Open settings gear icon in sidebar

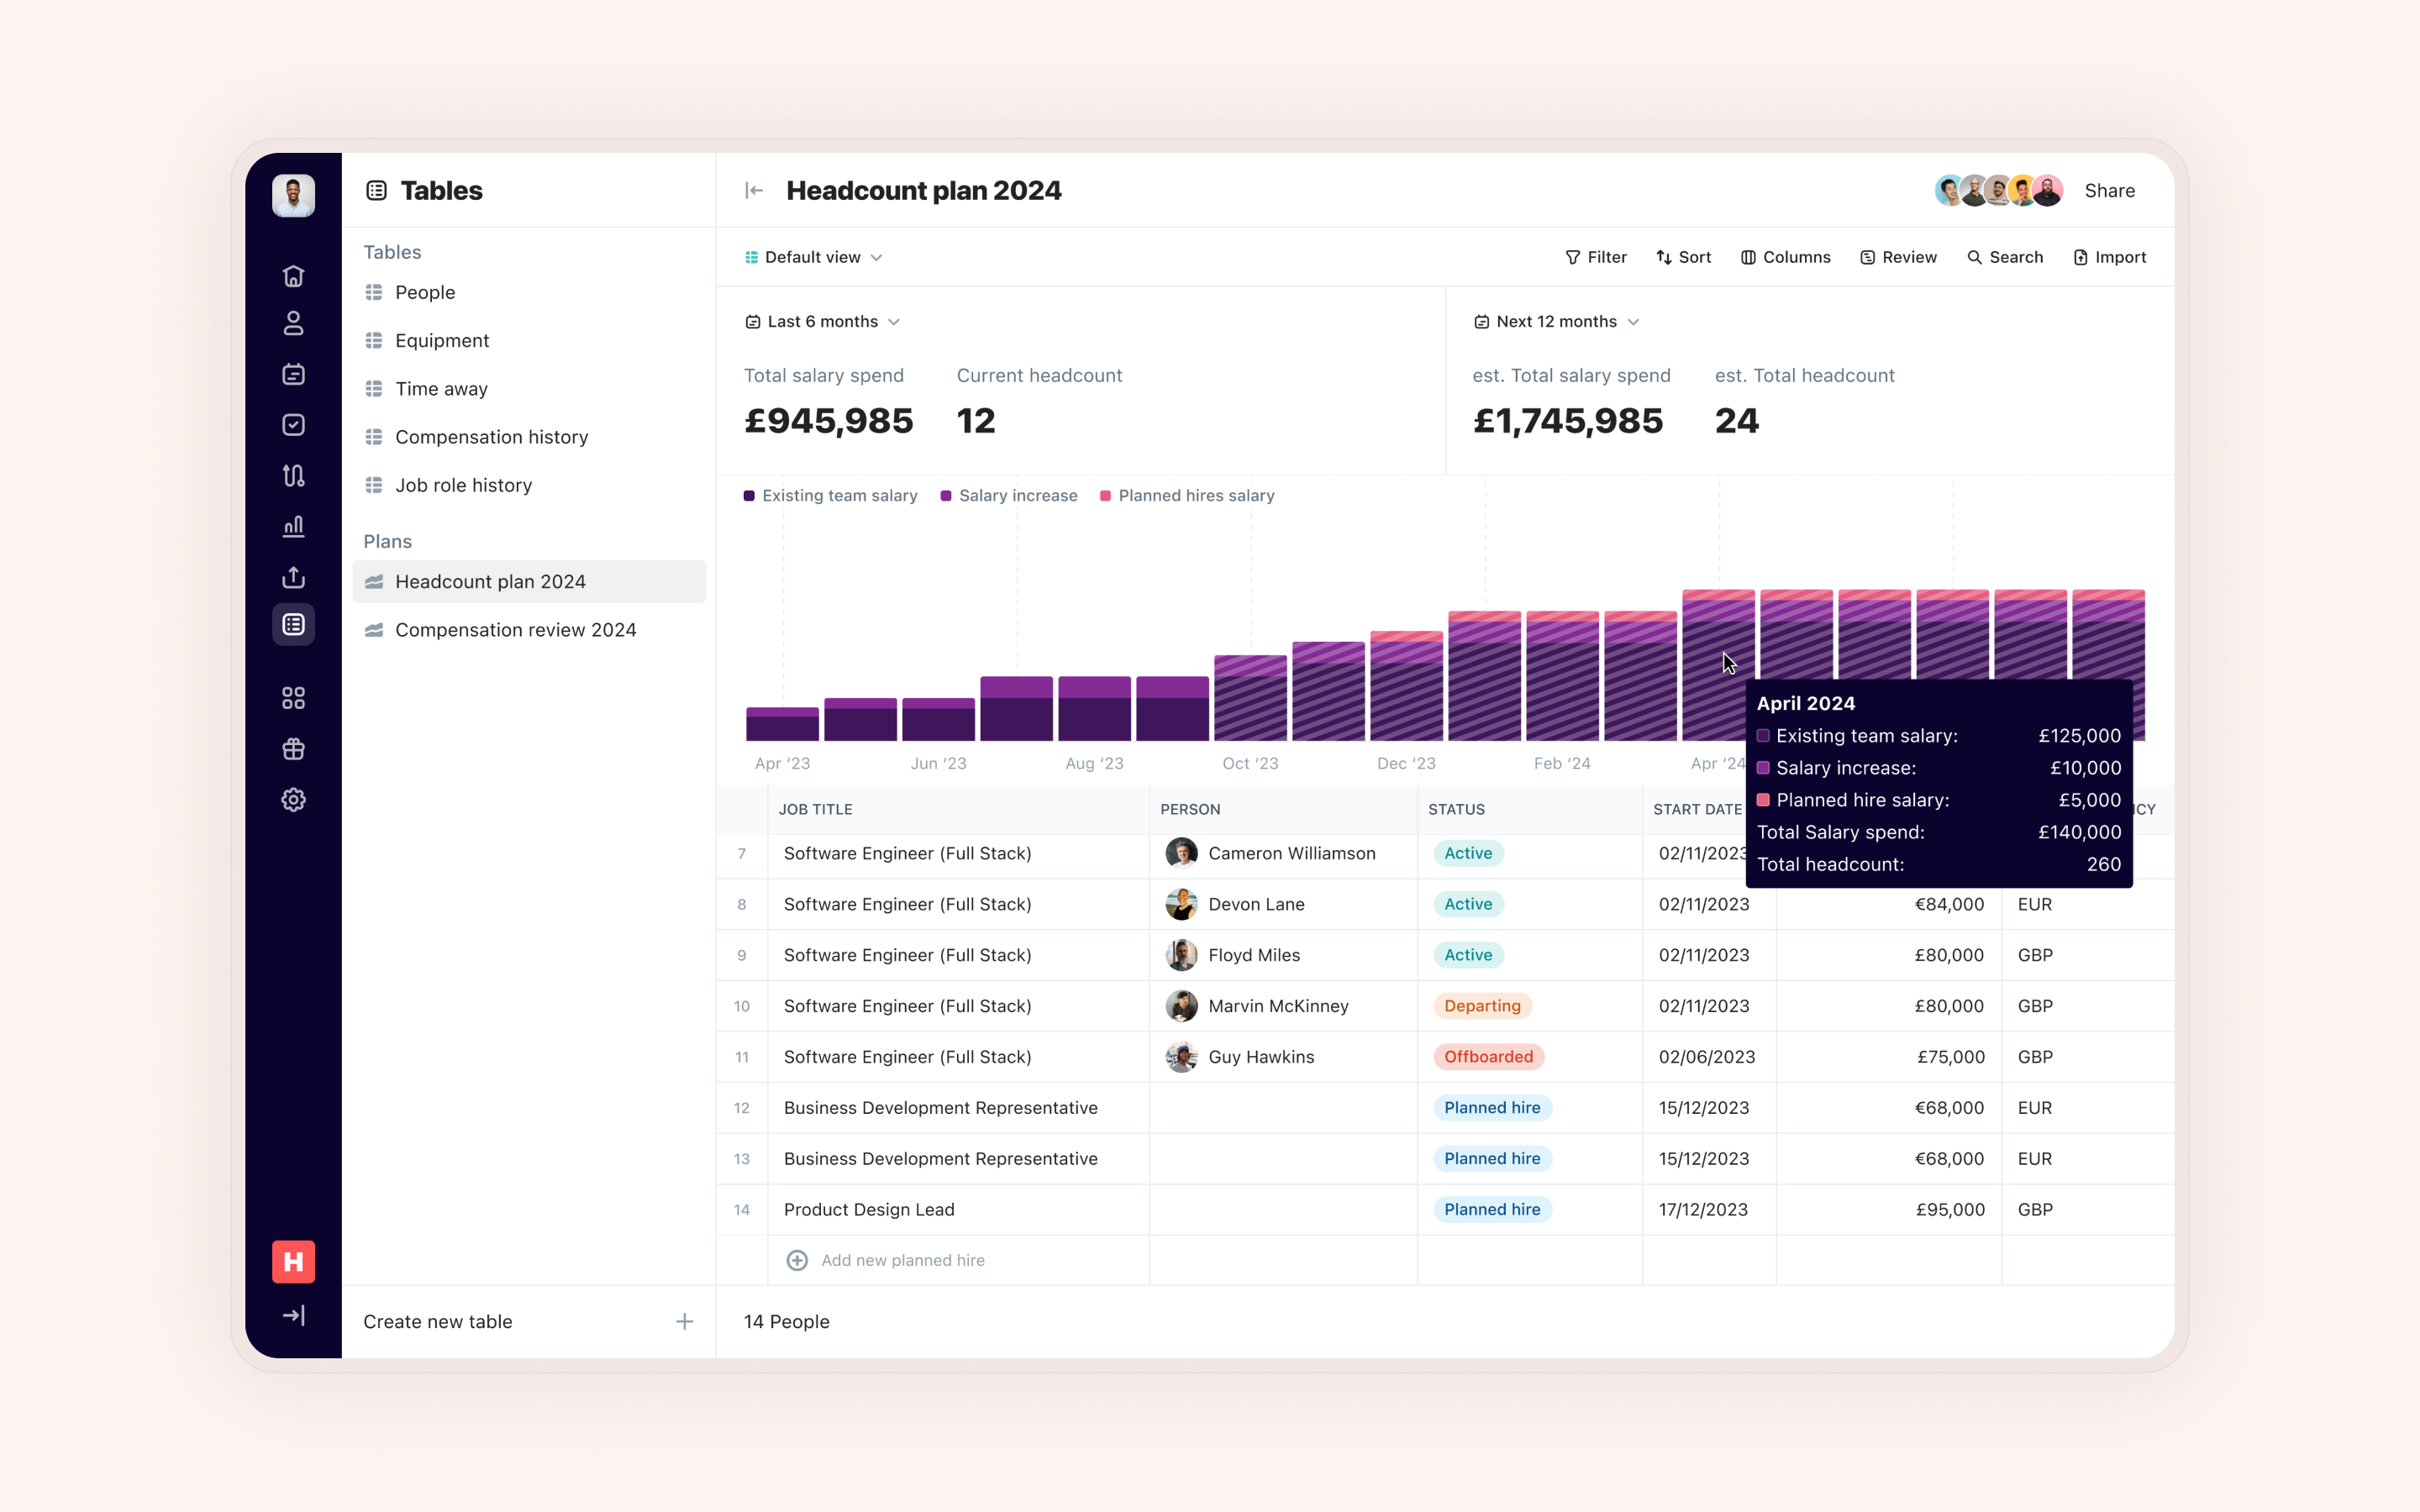(x=293, y=799)
